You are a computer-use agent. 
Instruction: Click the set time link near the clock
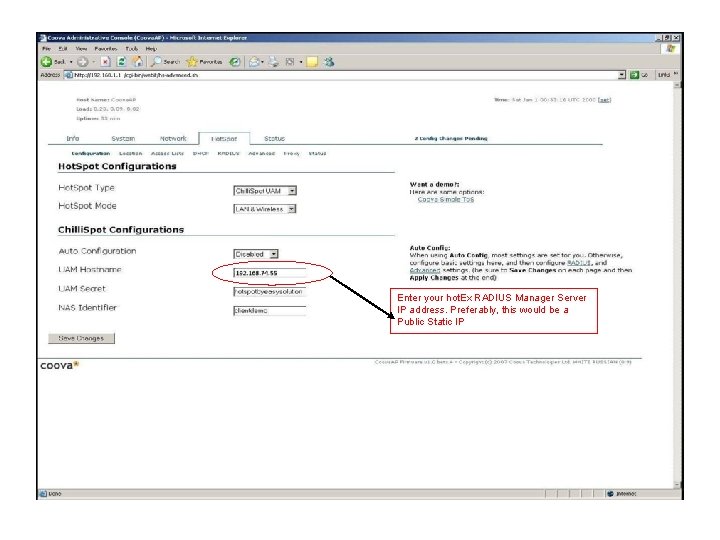604,100
